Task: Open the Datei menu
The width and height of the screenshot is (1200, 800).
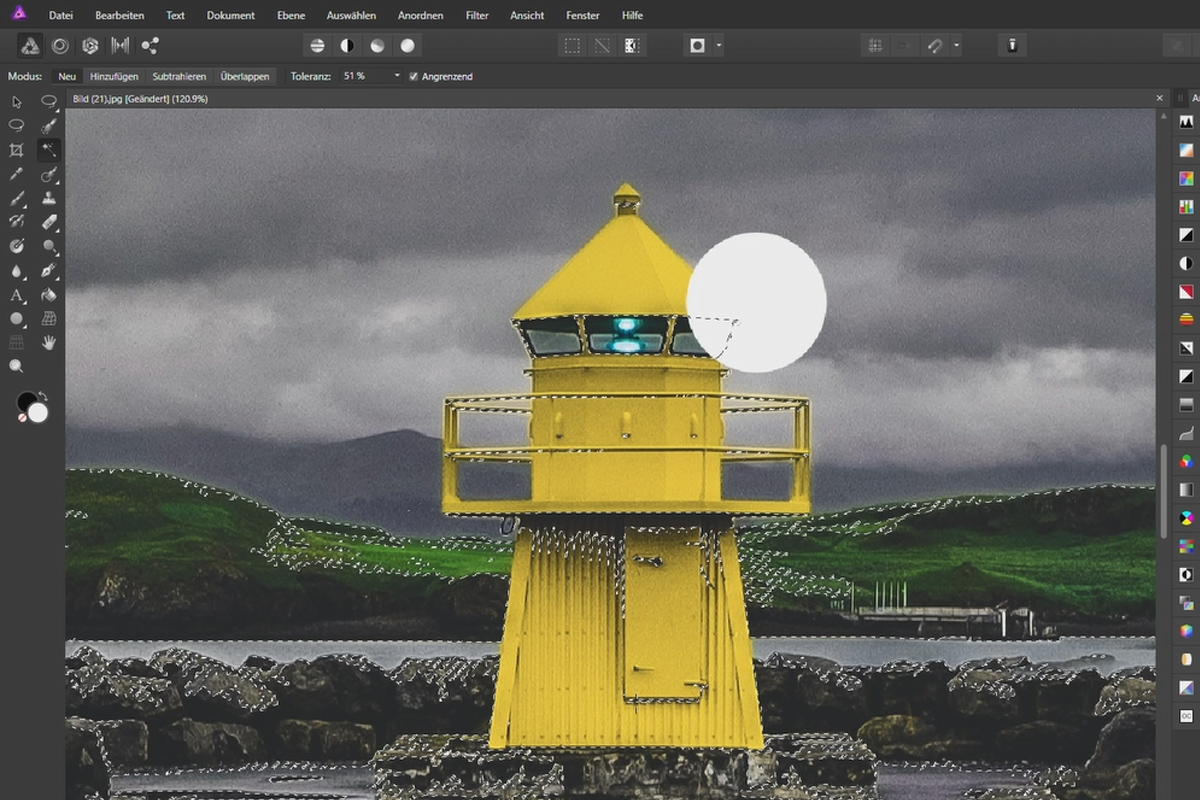Action: coord(61,15)
